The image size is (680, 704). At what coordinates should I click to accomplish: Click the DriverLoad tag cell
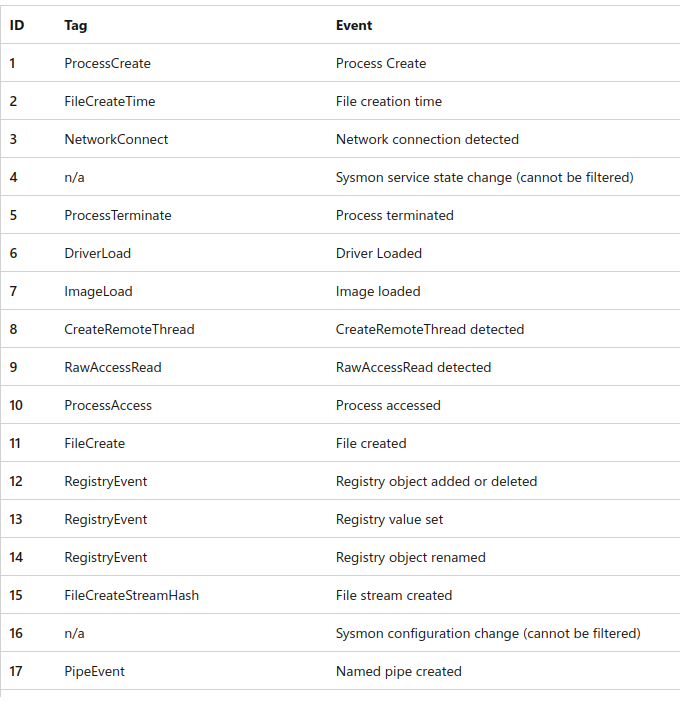pyautogui.click(x=97, y=253)
